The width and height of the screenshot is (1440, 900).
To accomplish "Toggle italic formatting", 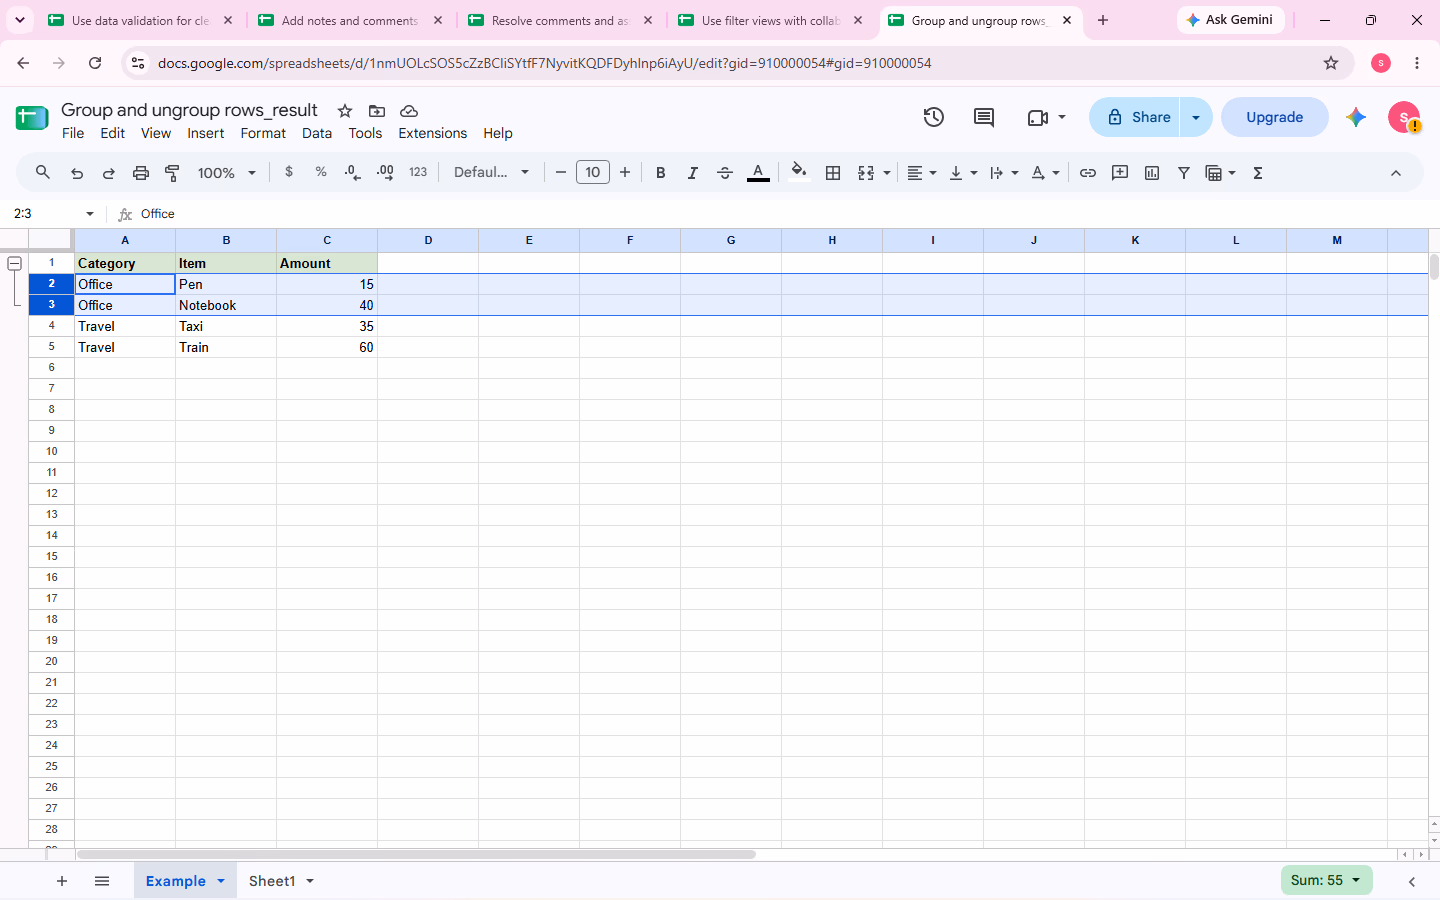I will coord(692,173).
